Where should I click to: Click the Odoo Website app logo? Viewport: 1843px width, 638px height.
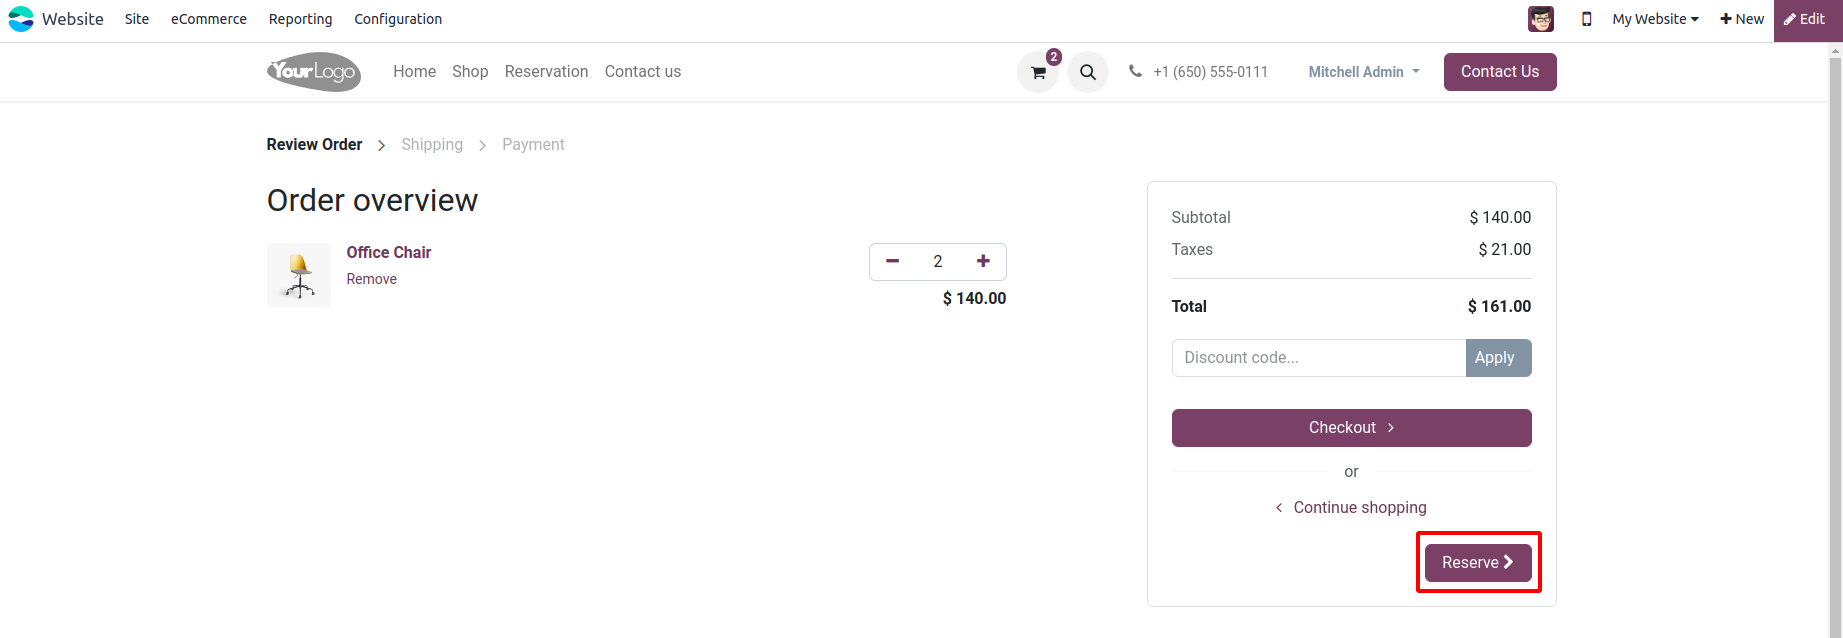[x=21, y=19]
